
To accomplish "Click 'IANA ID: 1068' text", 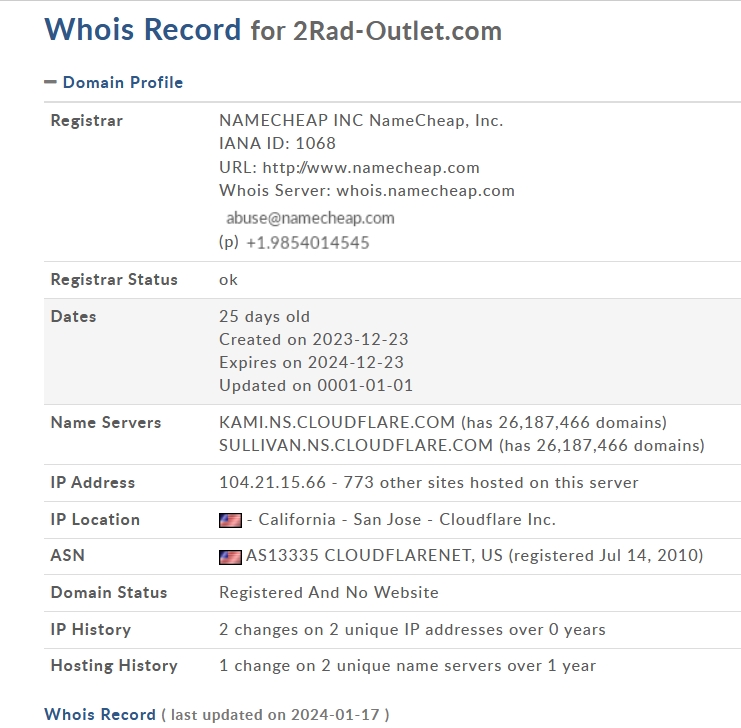I will point(277,143).
